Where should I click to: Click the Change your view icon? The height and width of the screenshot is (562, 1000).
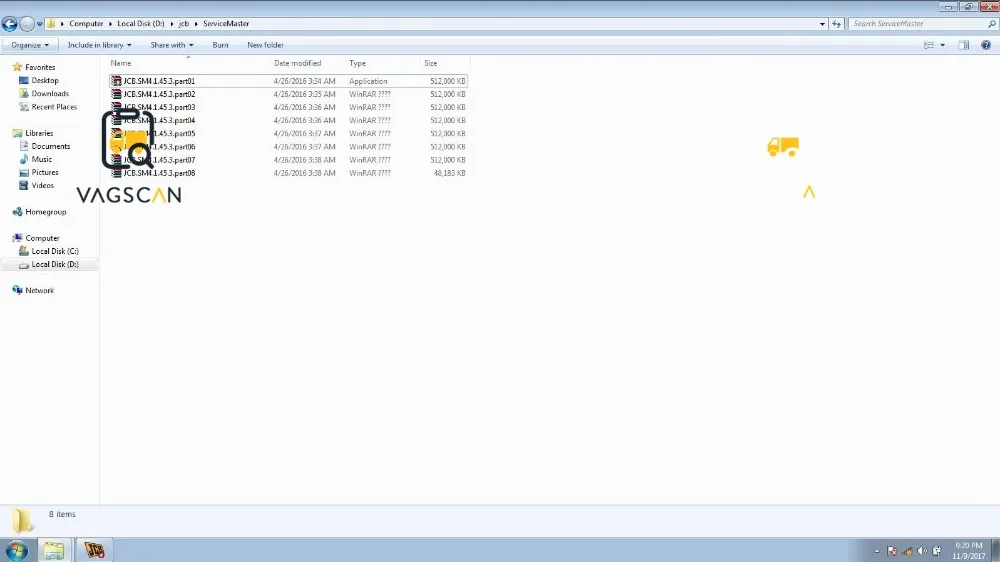coord(929,45)
